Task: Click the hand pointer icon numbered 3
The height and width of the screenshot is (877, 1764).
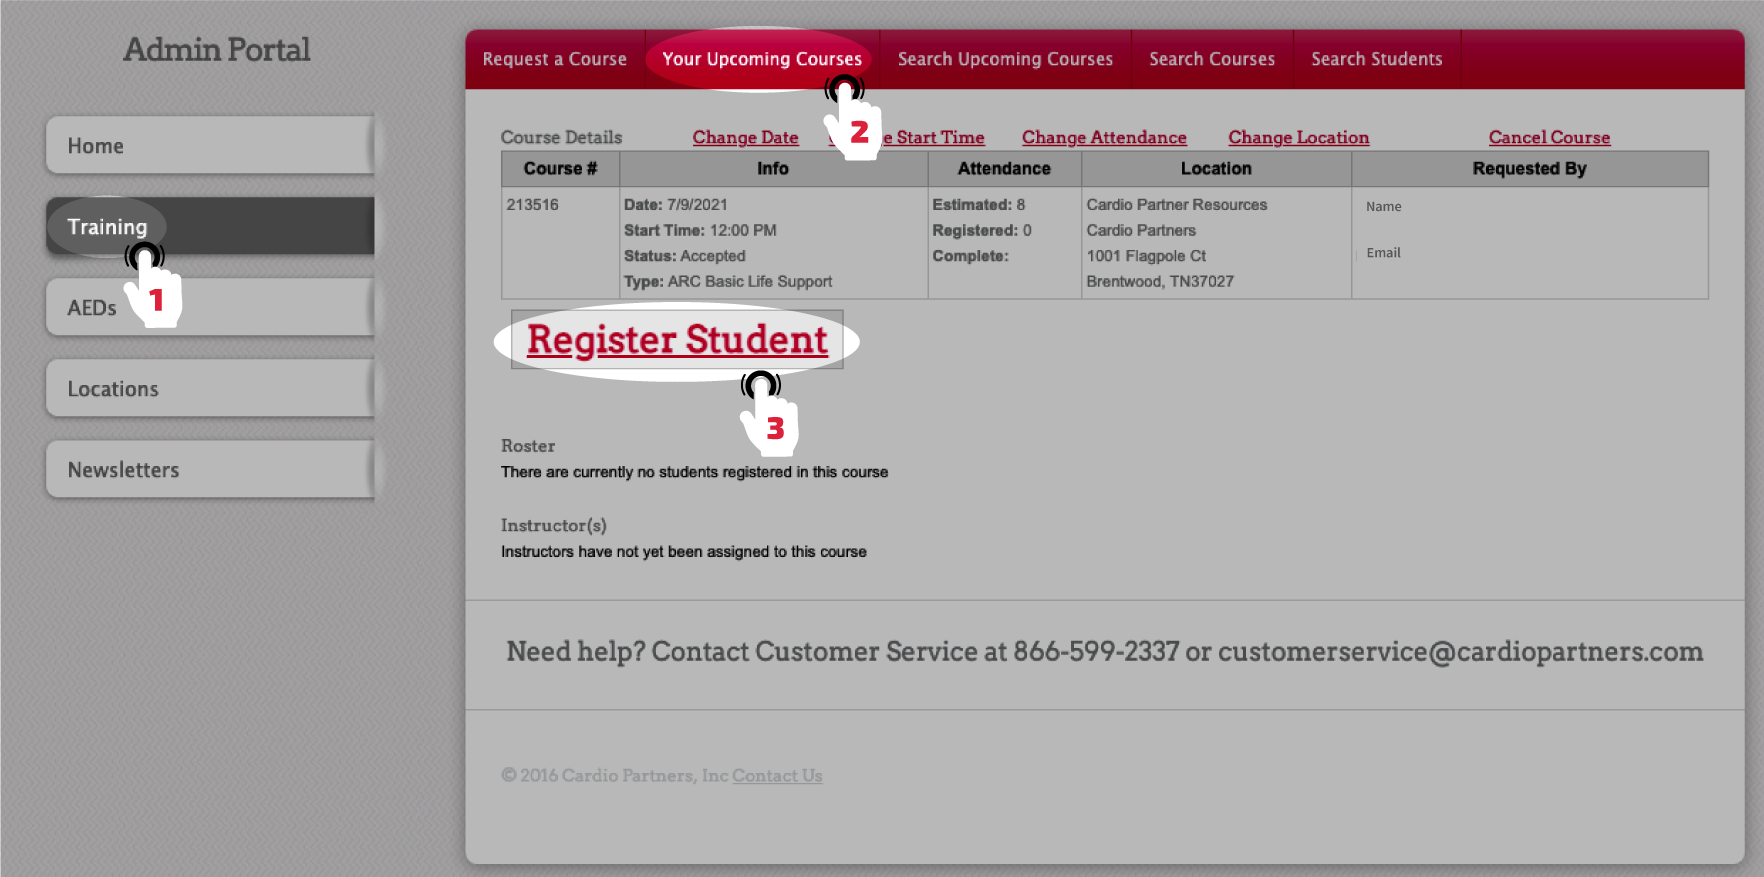Action: click(x=768, y=416)
